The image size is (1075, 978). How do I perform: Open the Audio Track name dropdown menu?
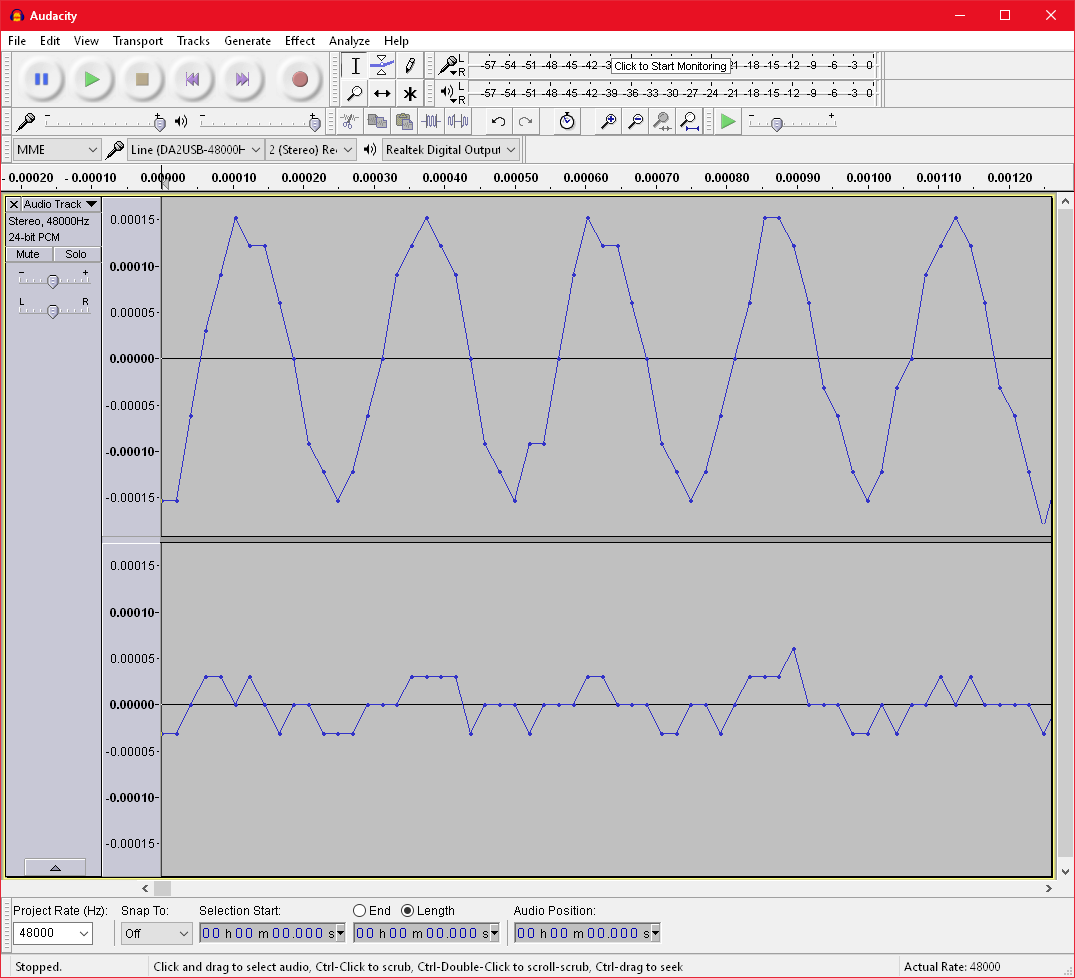tap(61, 204)
